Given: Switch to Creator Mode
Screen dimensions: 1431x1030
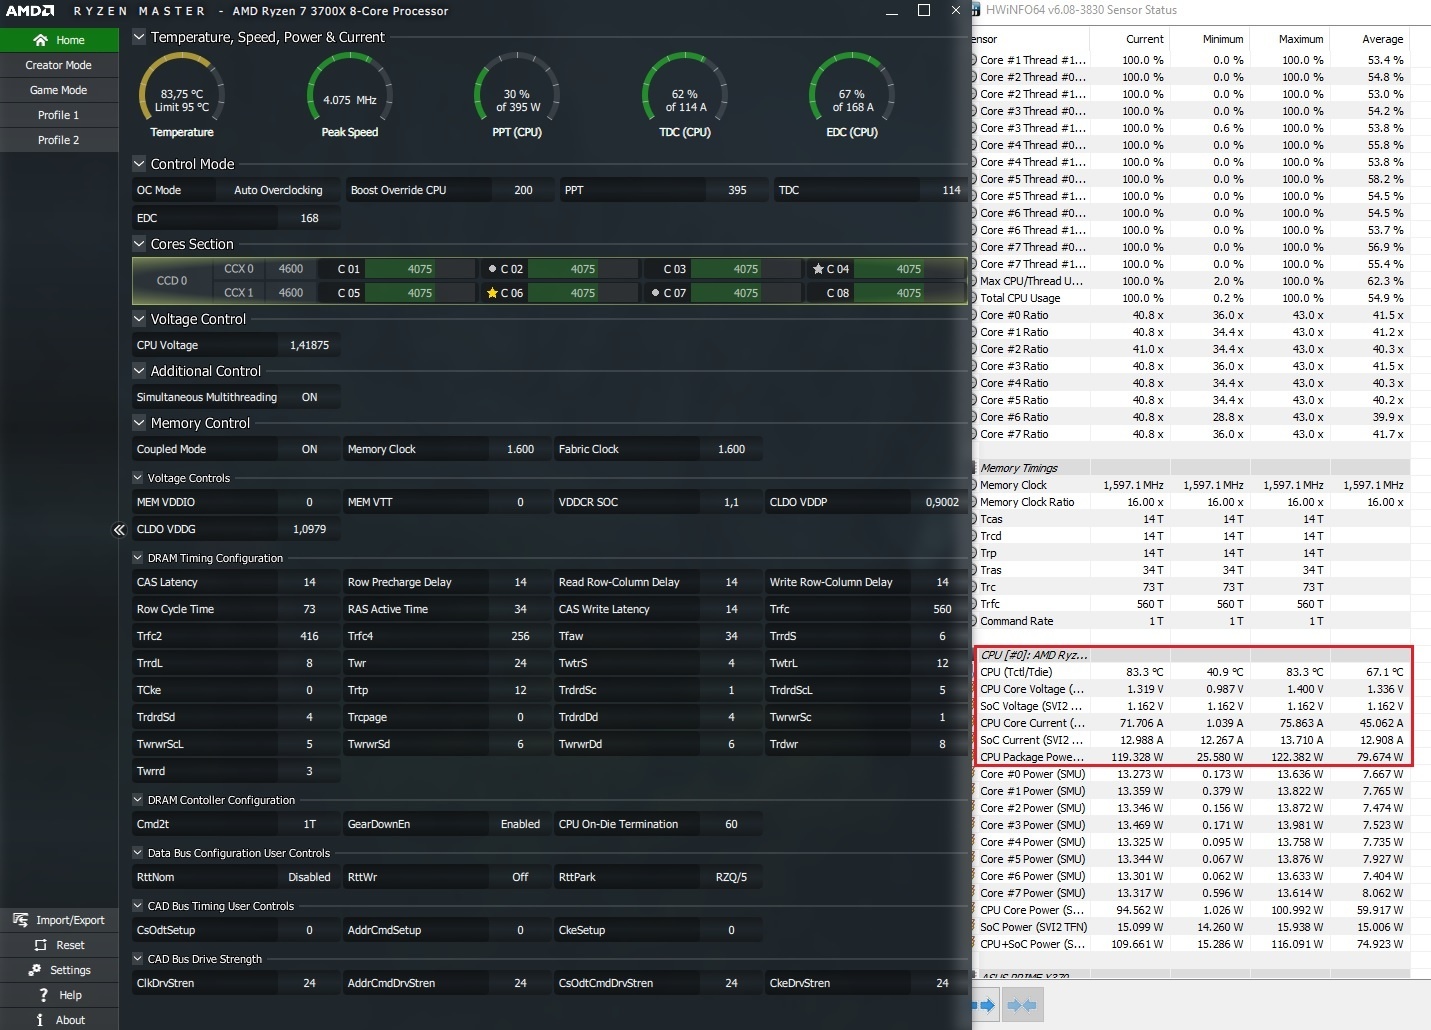Looking at the screenshot, I should [59, 65].
